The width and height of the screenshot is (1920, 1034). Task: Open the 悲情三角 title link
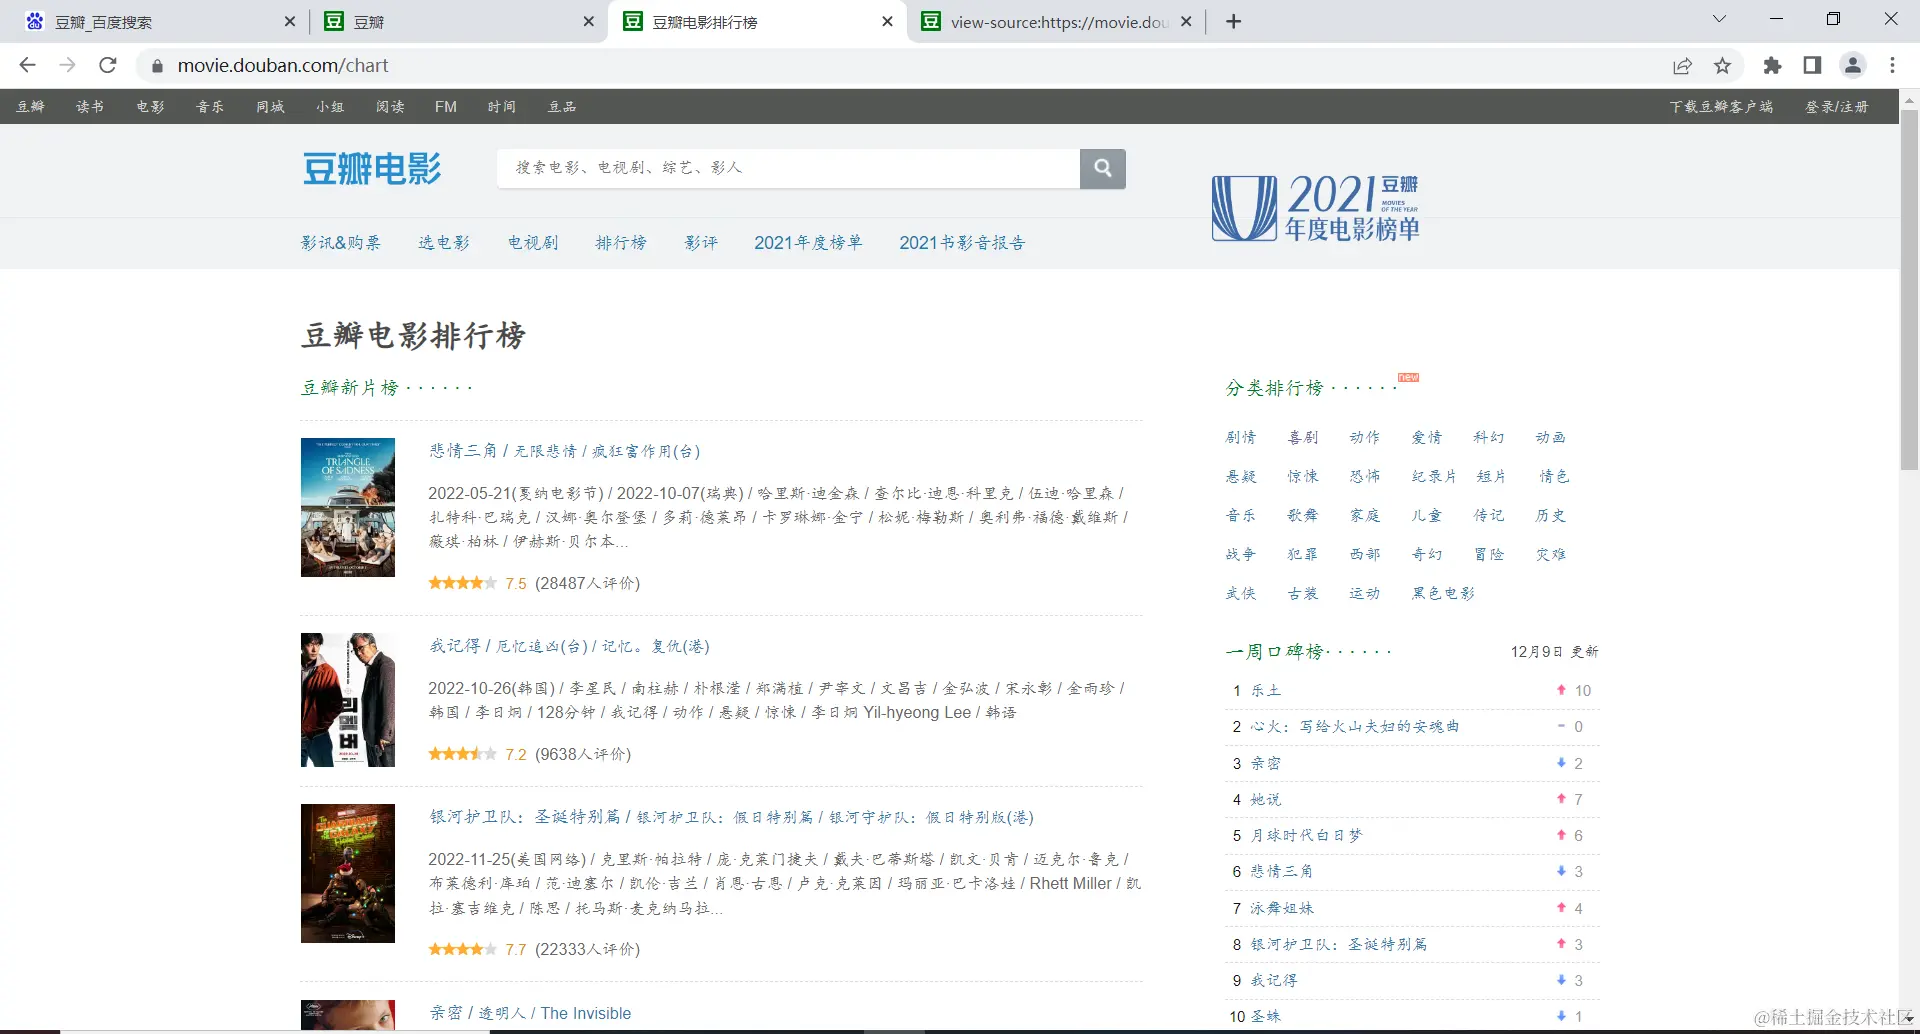point(565,451)
